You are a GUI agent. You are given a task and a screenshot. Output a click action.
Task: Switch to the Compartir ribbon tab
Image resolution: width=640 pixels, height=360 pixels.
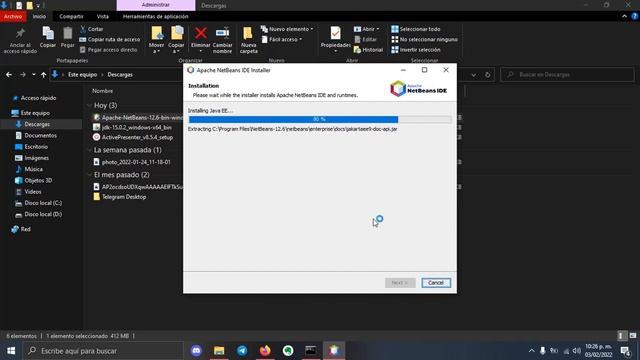point(71,16)
